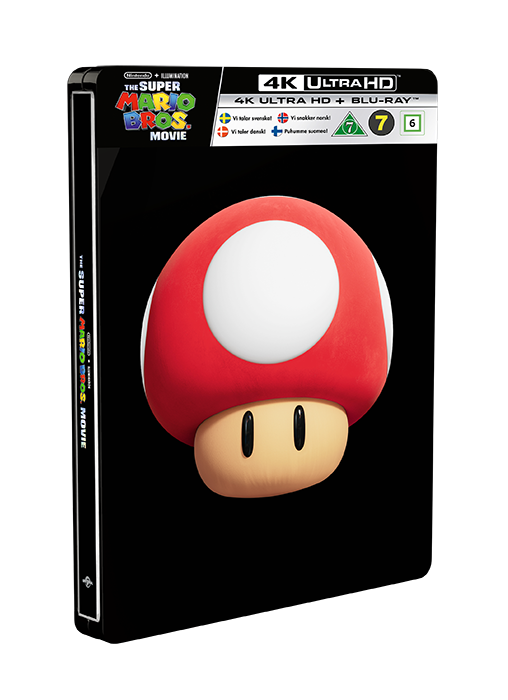The width and height of the screenshot is (508, 700).
Task: Click the 'Puhumme suomea!' text
Action: pyautogui.click(x=306, y=131)
